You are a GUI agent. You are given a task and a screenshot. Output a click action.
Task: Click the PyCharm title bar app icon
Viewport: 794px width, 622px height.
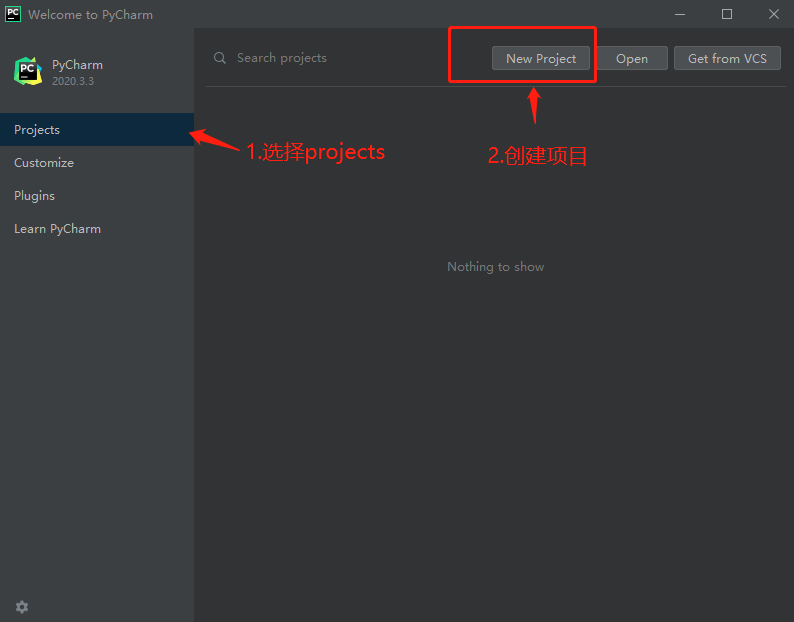click(13, 14)
